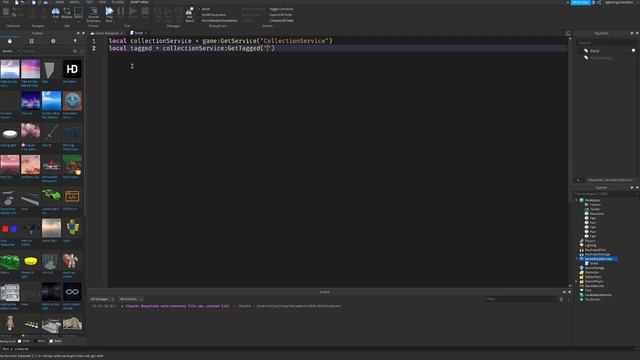Screen dimensions: 640x360
Task: Open the Toolbox Creations tab icon
Action: tap(75, 41)
